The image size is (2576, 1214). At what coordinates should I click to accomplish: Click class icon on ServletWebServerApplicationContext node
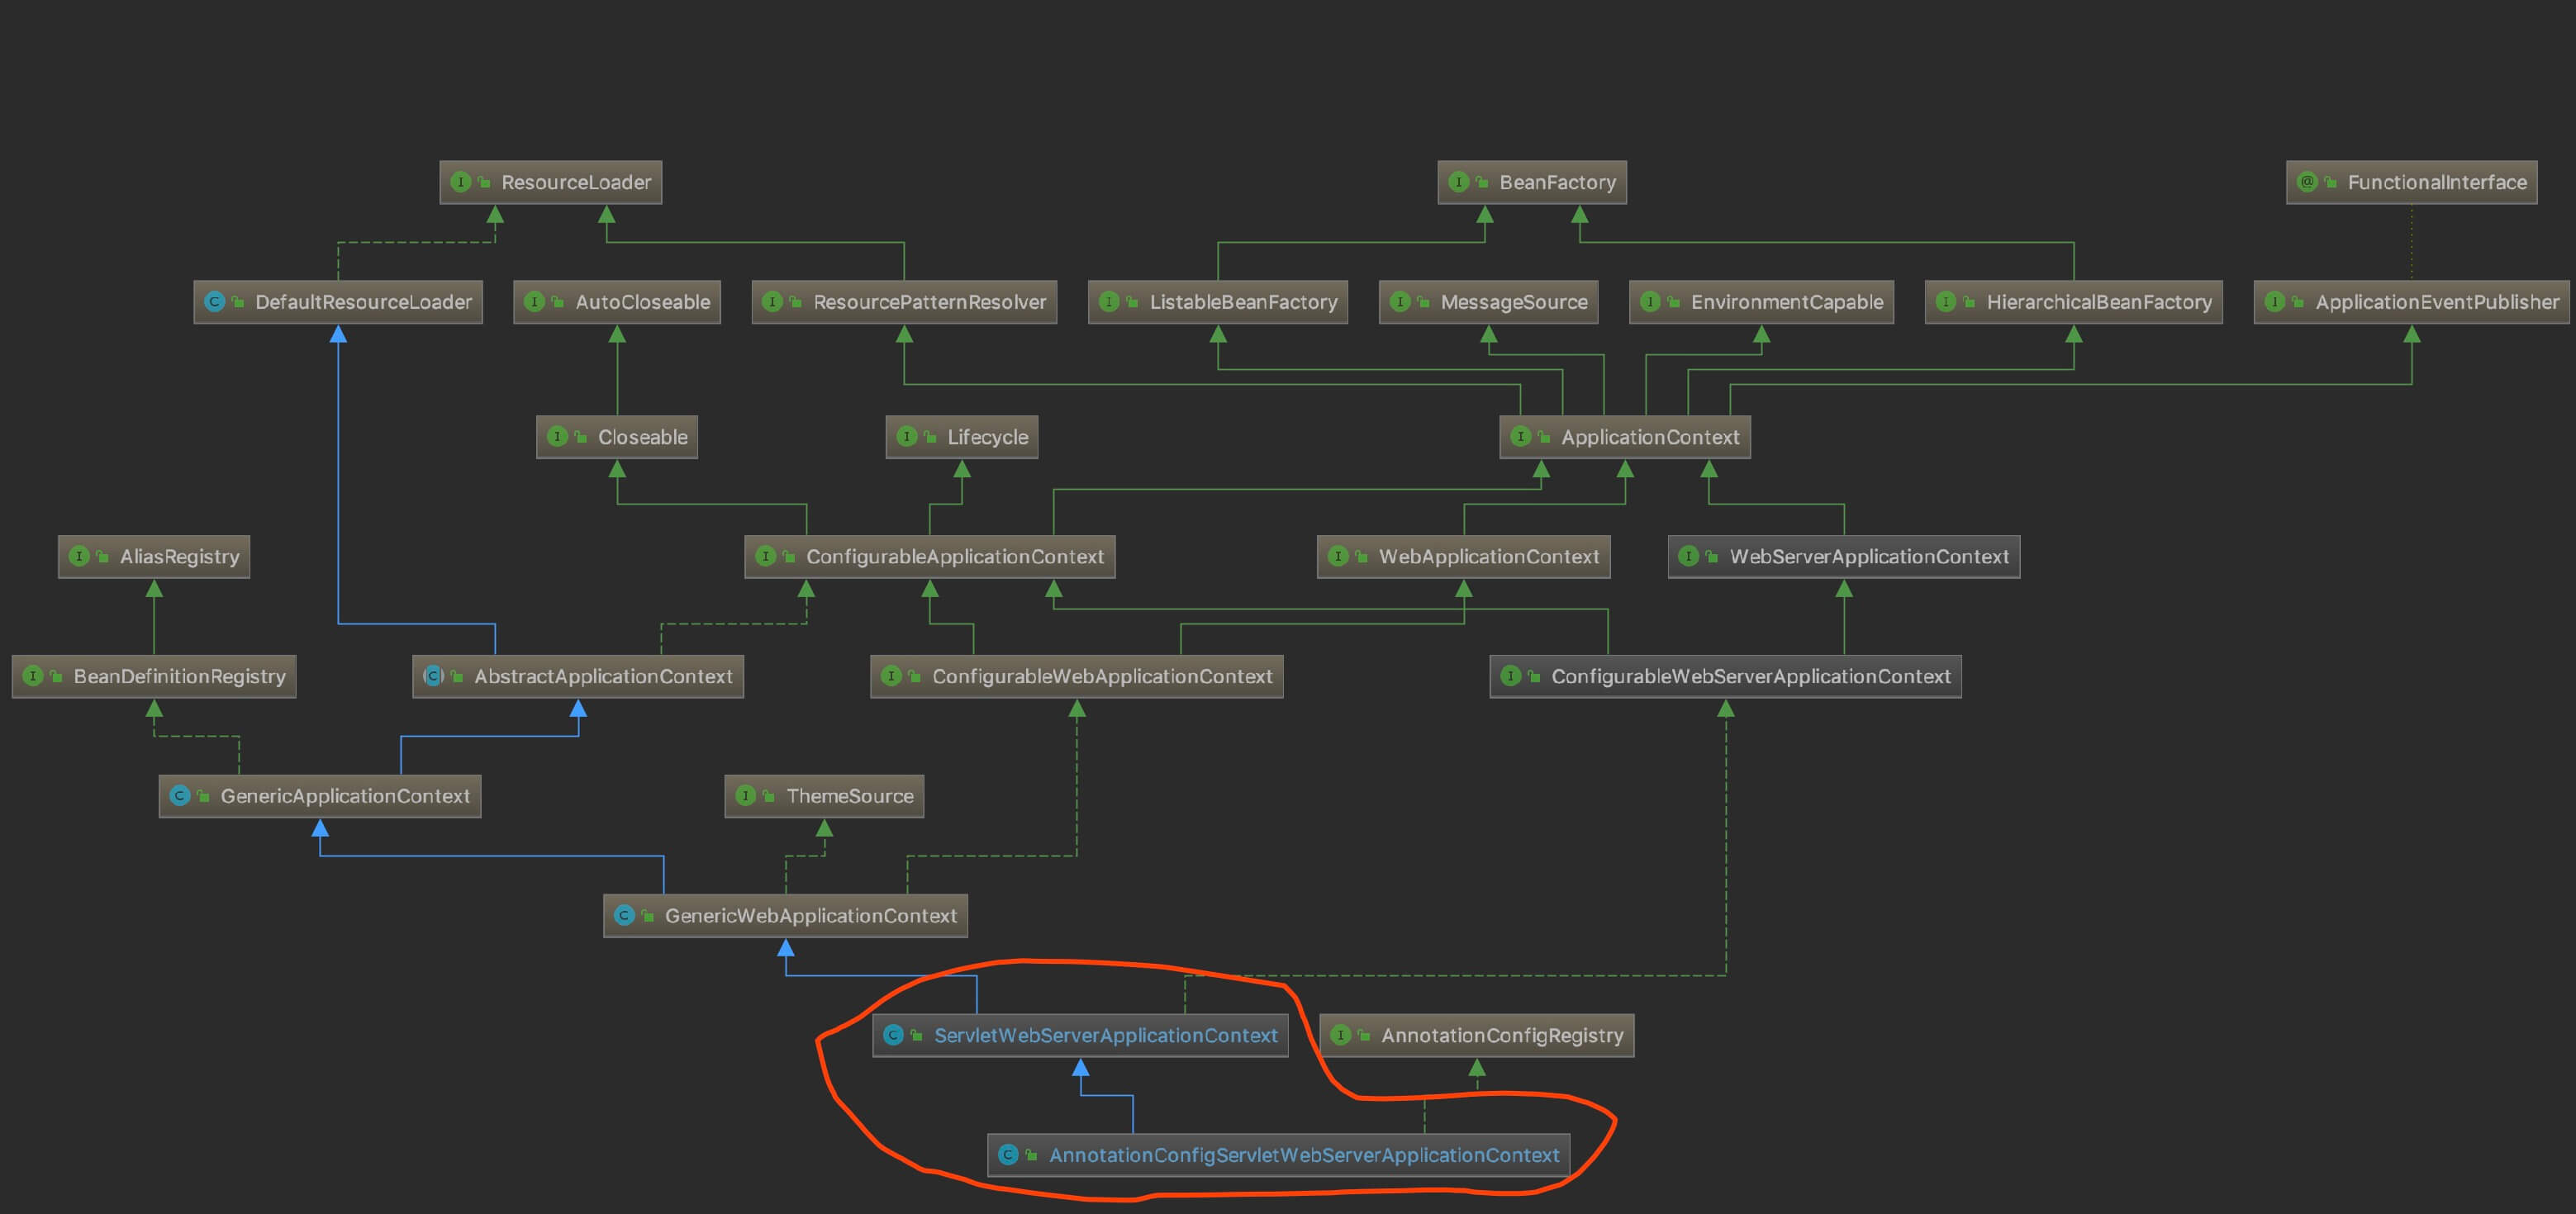click(x=893, y=1035)
